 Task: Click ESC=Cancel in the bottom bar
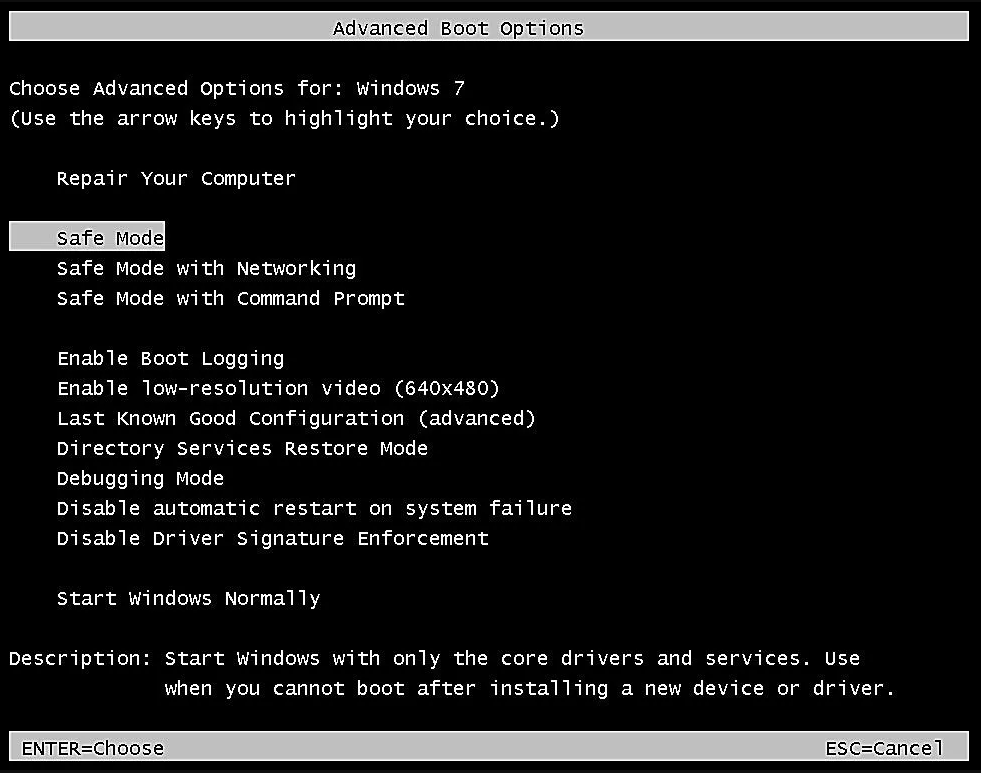tap(884, 748)
